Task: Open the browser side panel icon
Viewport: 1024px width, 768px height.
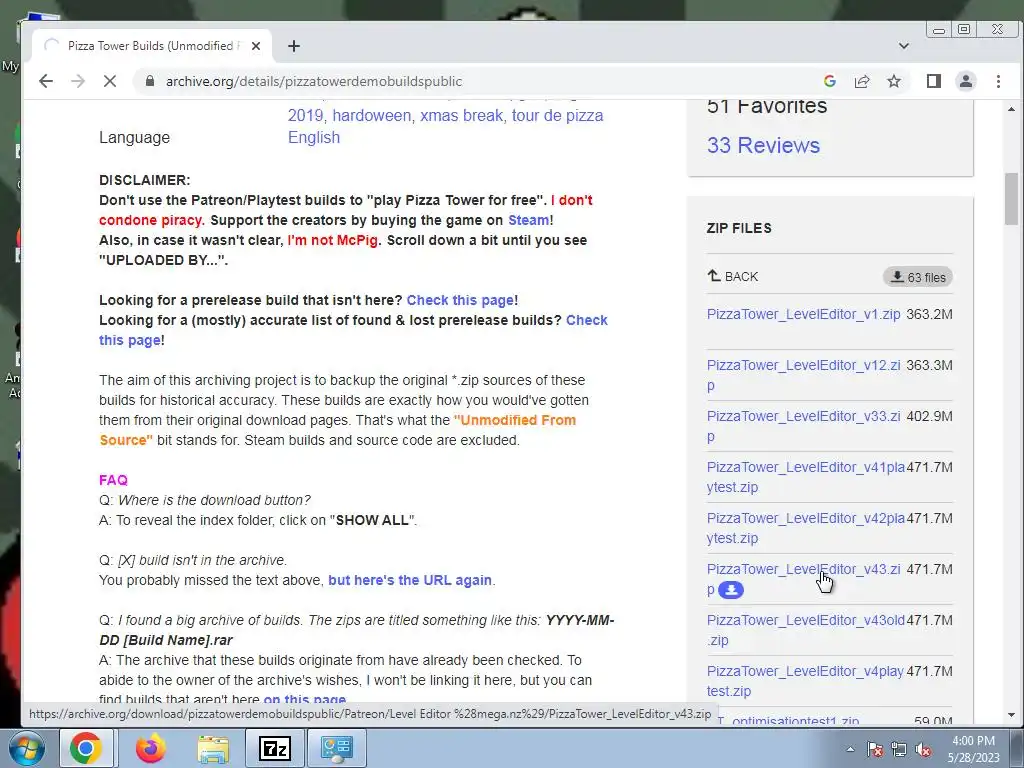Action: (x=933, y=81)
